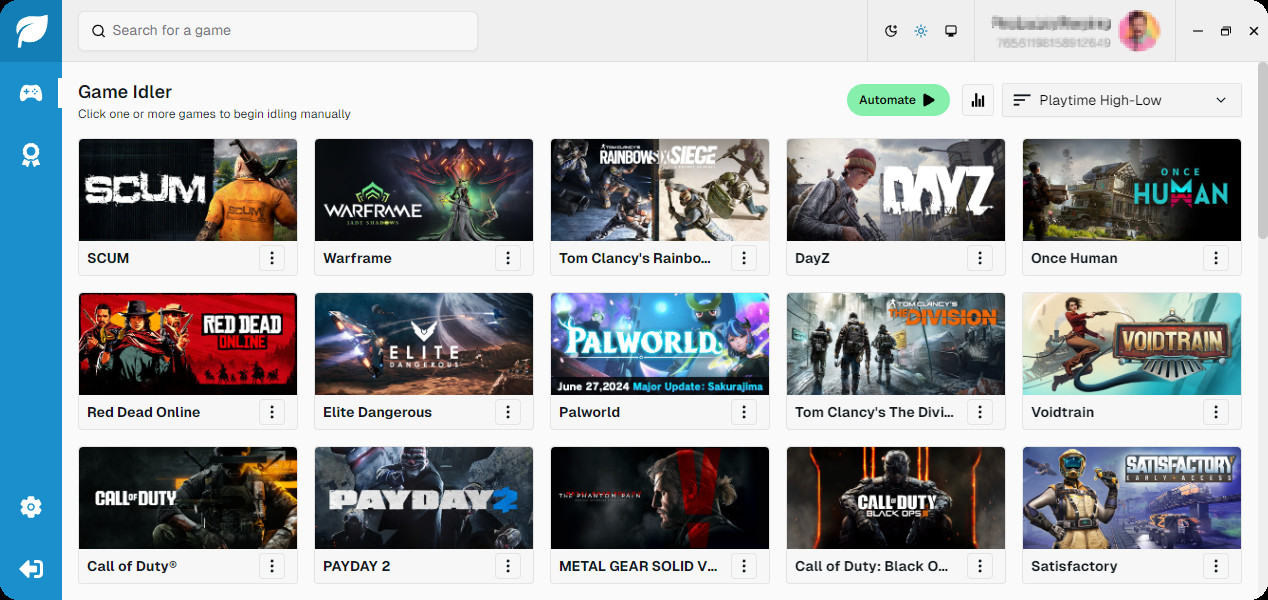
Task: Select the Call of Duty® thumbnail
Action: [188, 498]
